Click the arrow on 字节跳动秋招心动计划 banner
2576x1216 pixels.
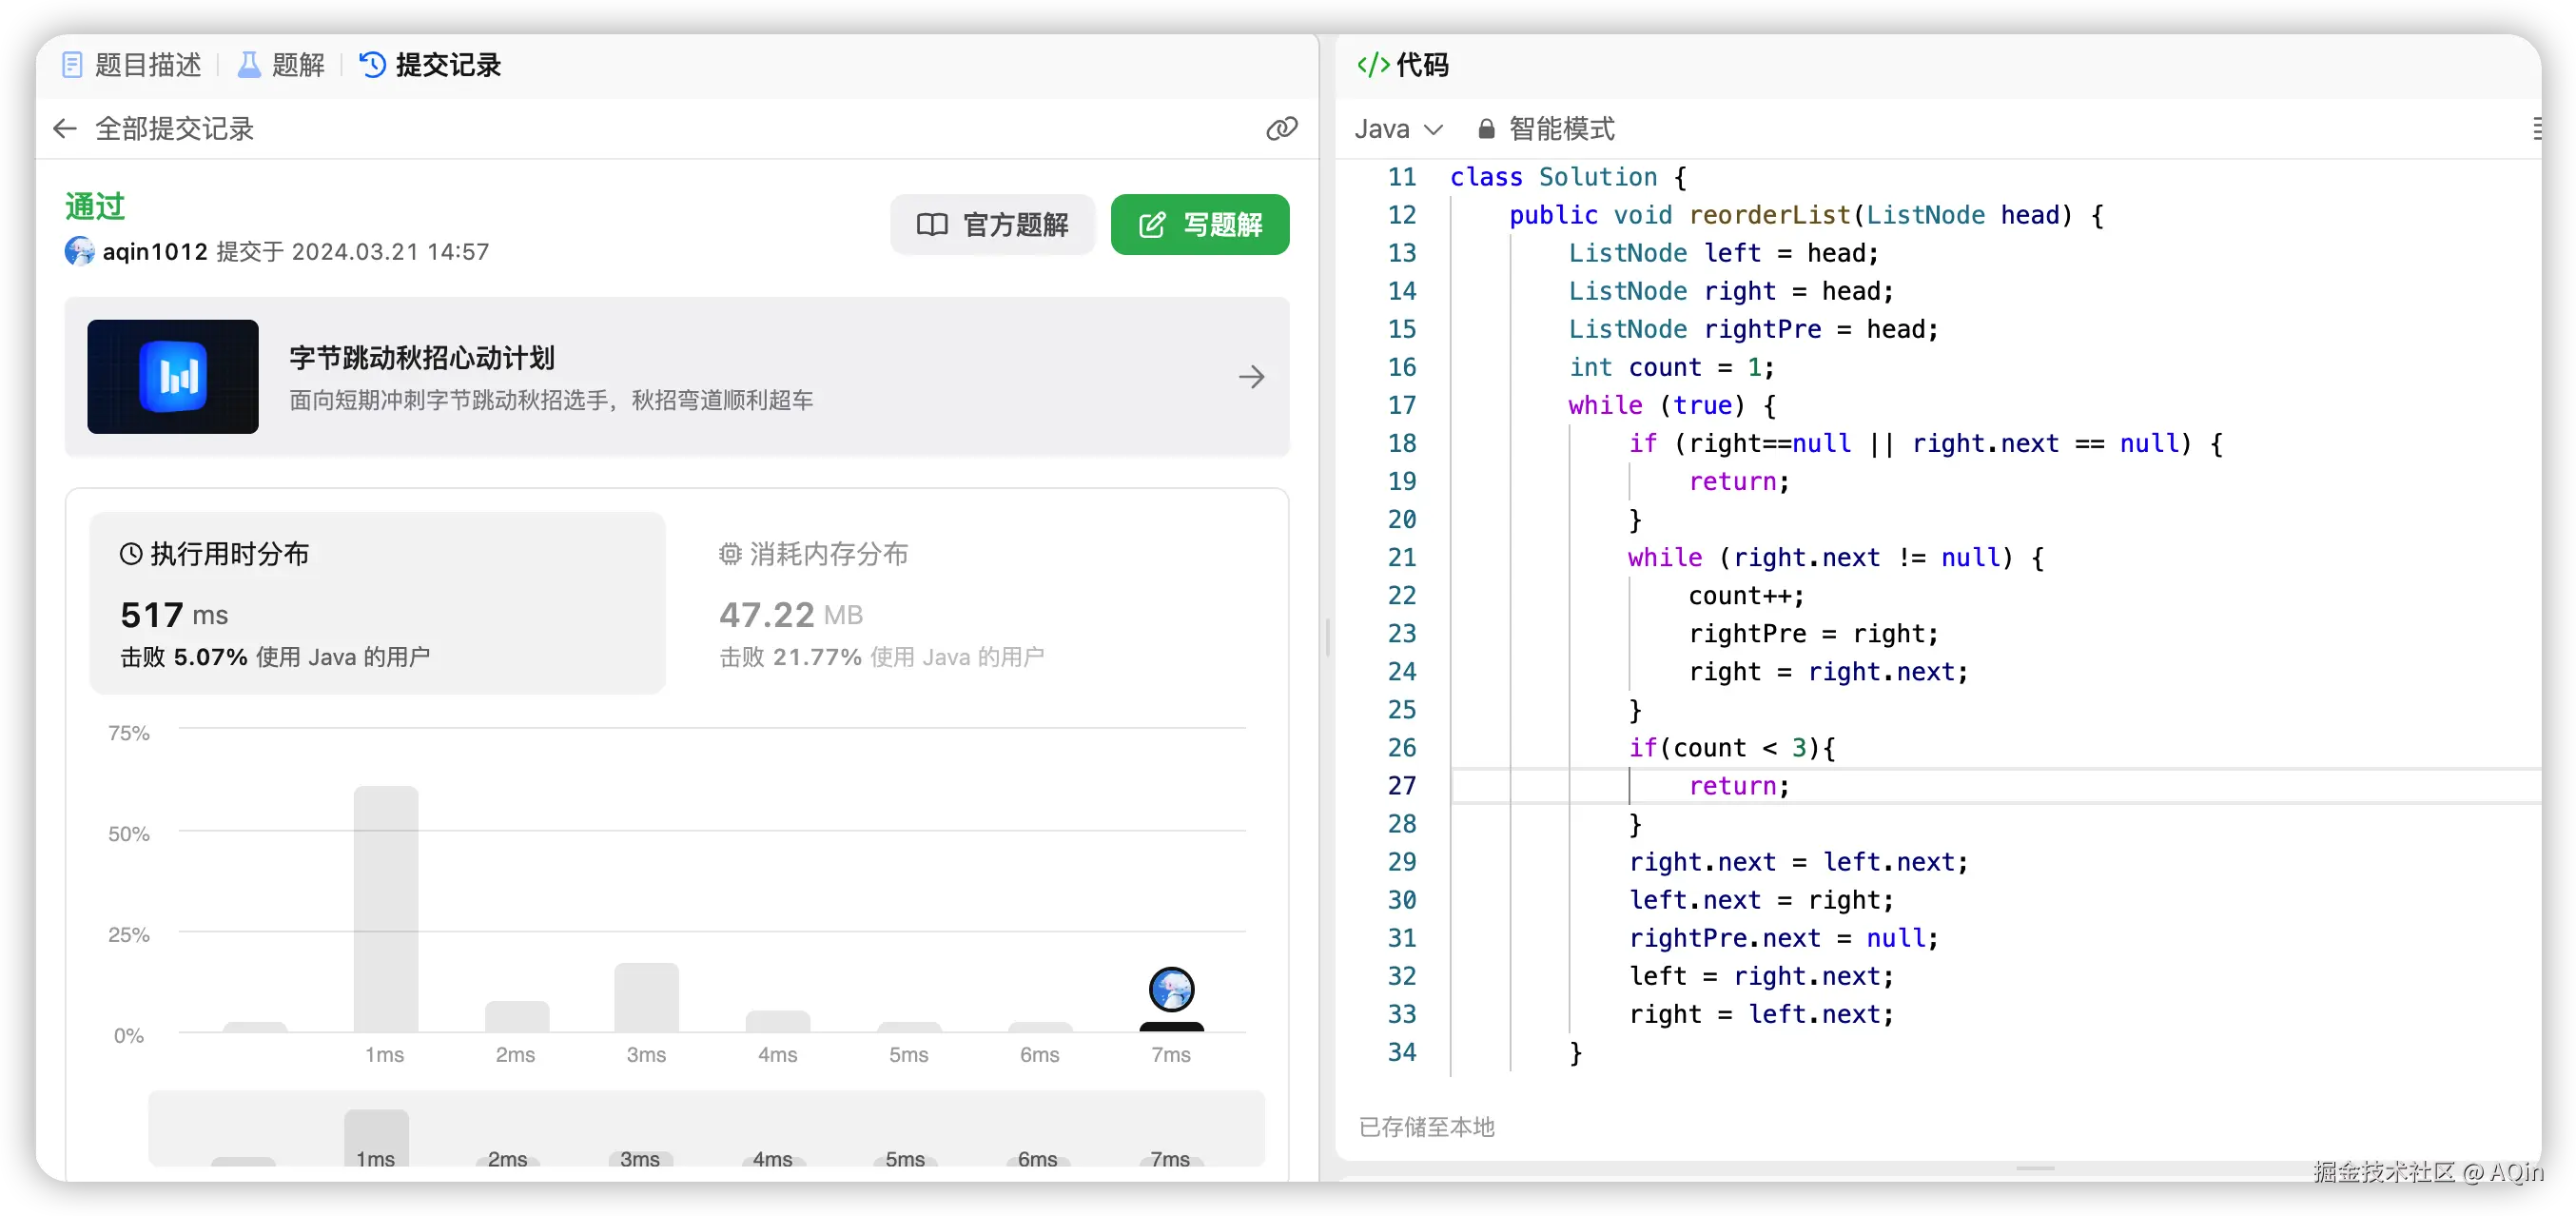[1251, 377]
